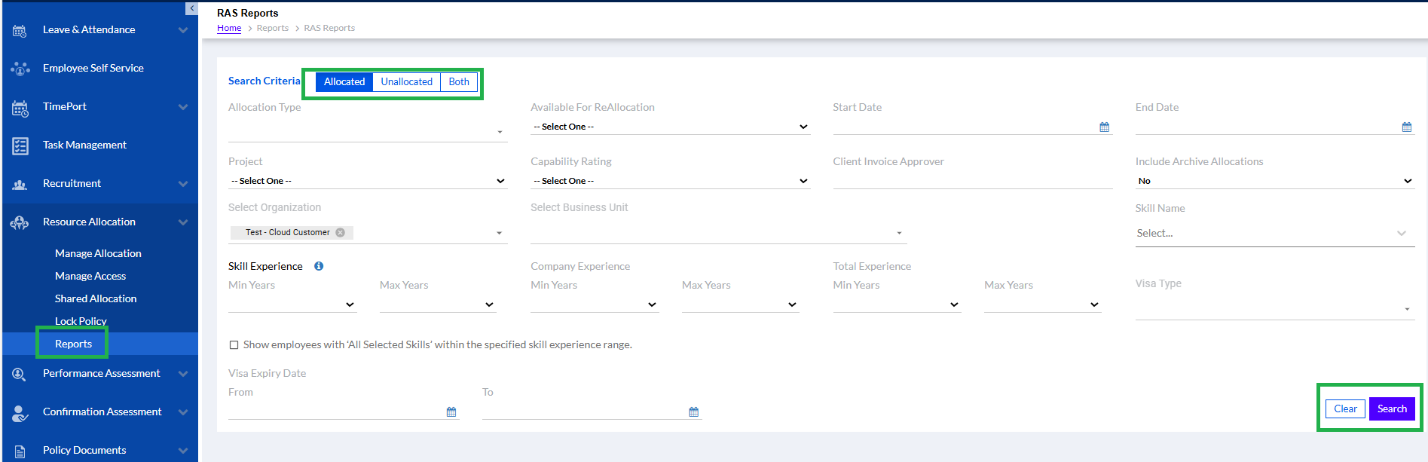Select the Unallocated search criteria option

pos(407,82)
